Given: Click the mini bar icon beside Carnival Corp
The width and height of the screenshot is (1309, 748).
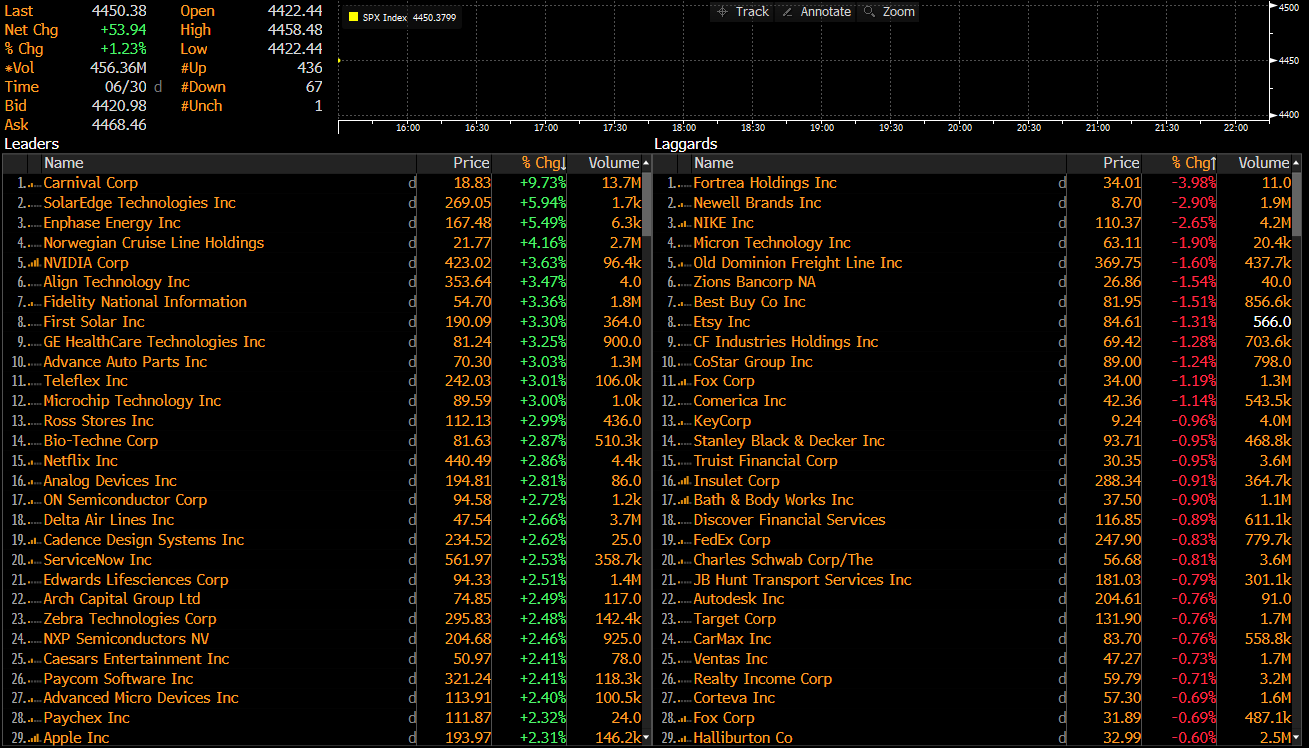Looking at the screenshot, I should pos(36,184).
